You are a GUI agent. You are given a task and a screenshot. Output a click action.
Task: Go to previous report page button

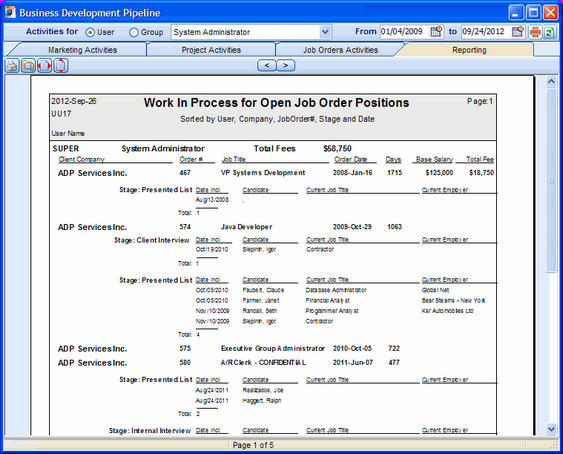[267, 65]
